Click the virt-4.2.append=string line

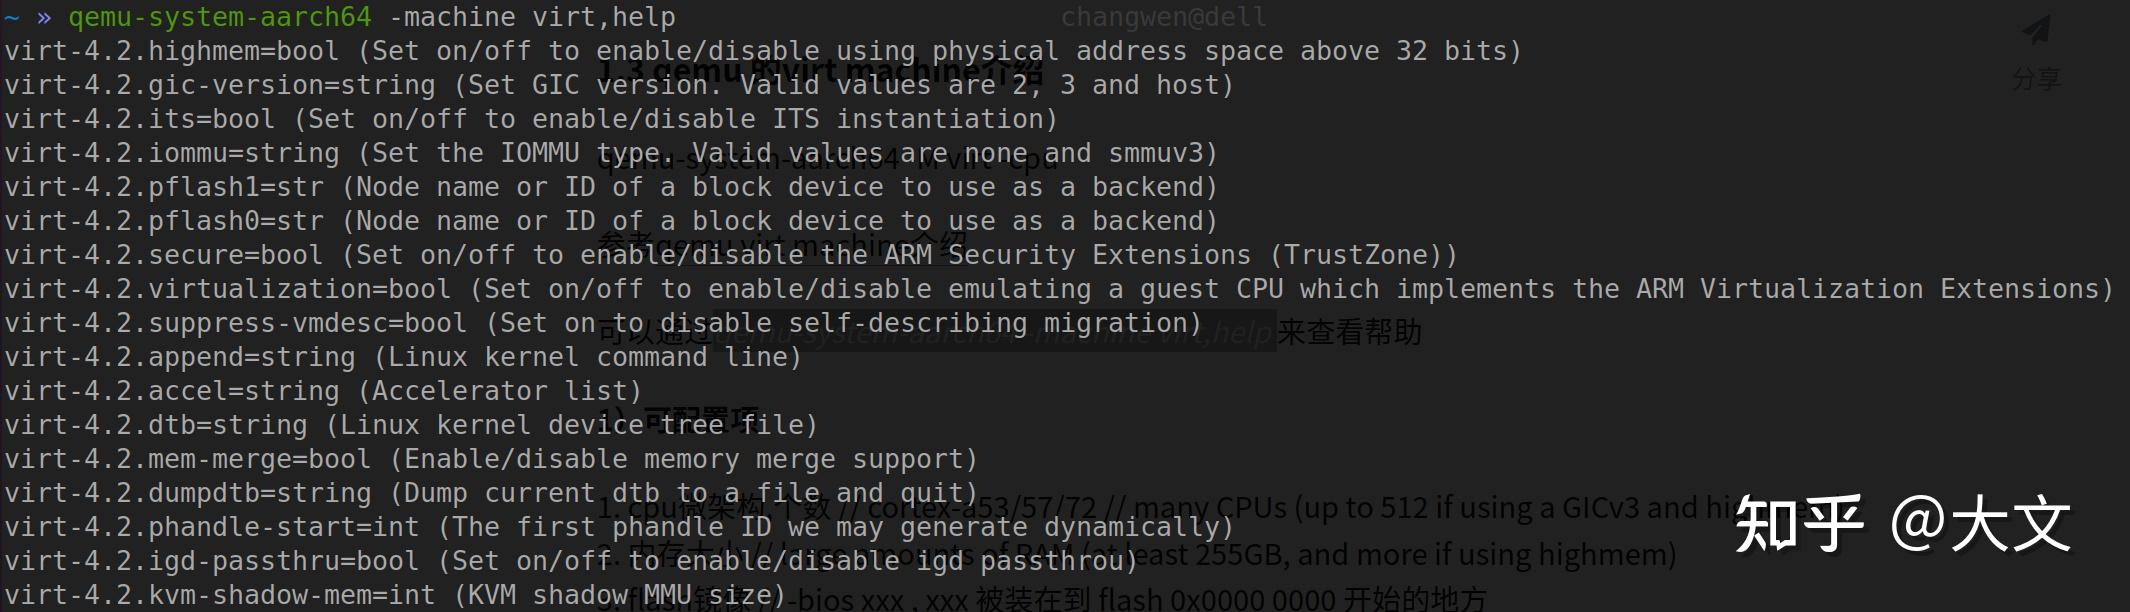403,357
